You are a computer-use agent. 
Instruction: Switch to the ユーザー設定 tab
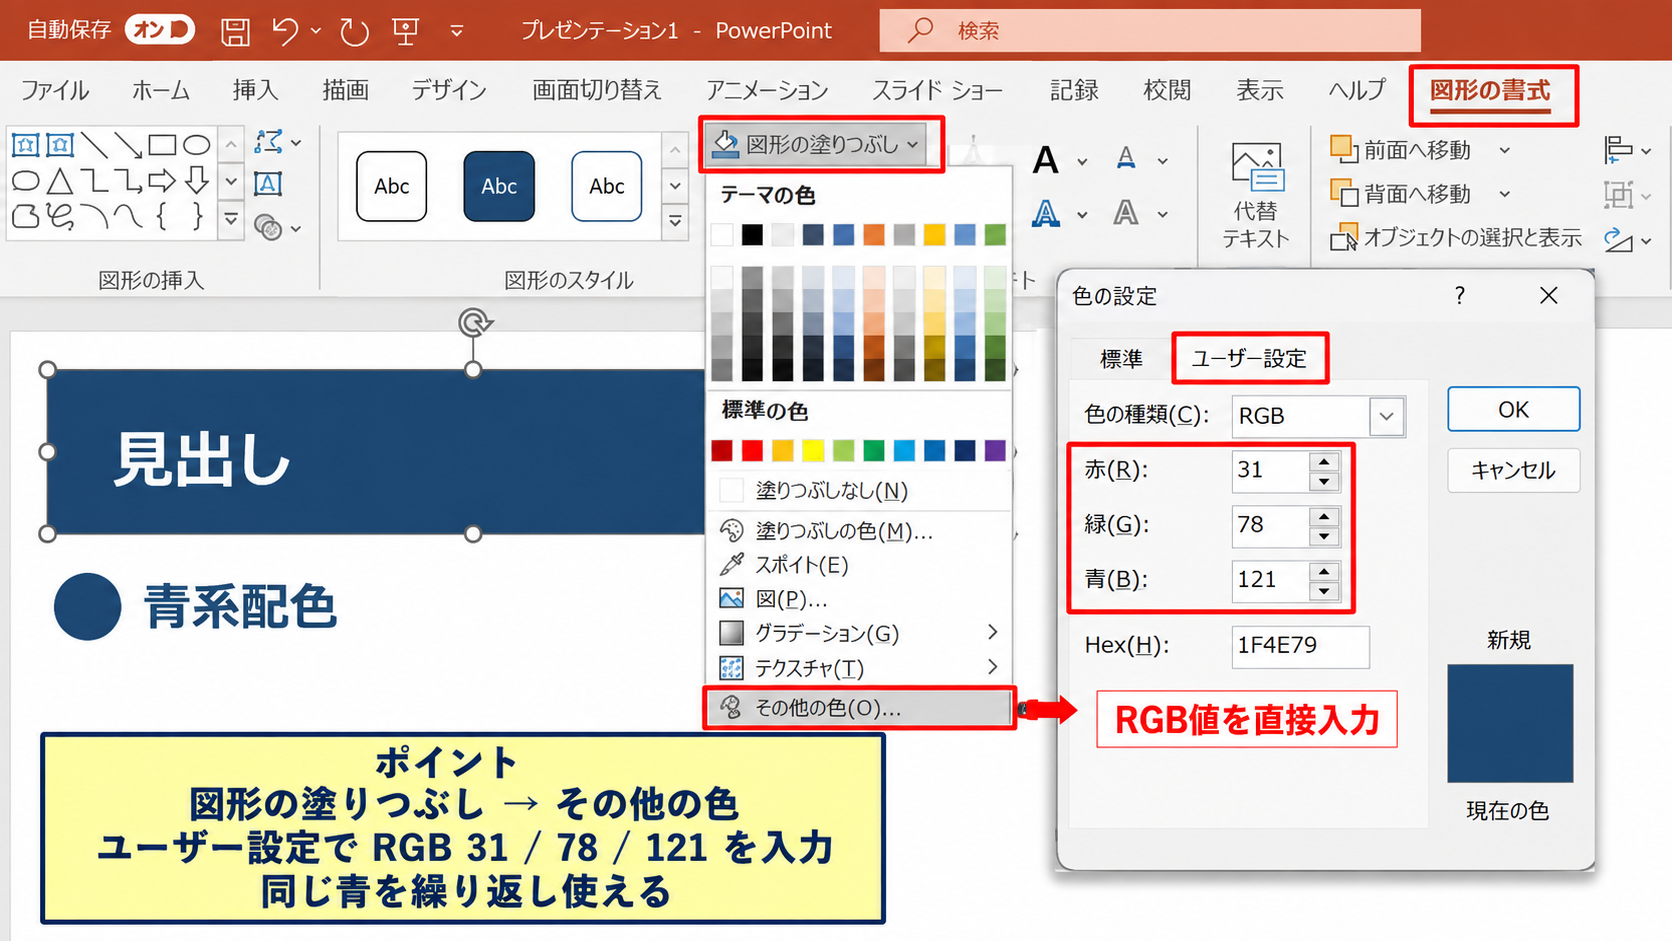tap(1249, 359)
